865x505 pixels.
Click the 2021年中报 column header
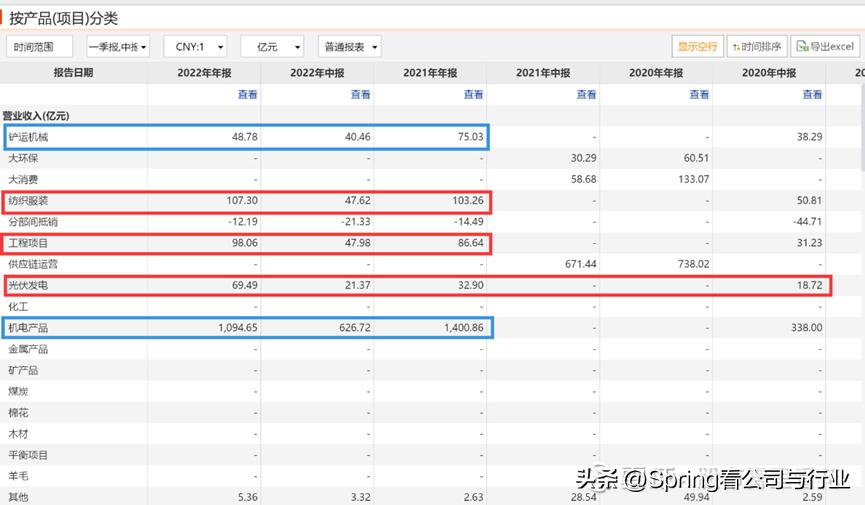543,73
